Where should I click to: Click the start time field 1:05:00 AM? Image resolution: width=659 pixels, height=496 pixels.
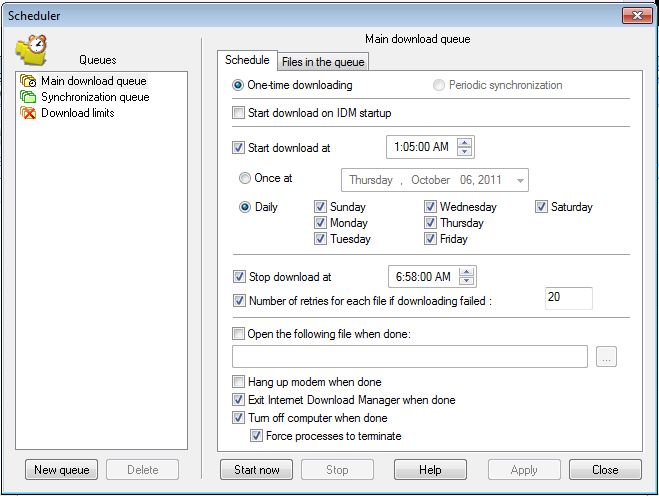[x=422, y=147]
